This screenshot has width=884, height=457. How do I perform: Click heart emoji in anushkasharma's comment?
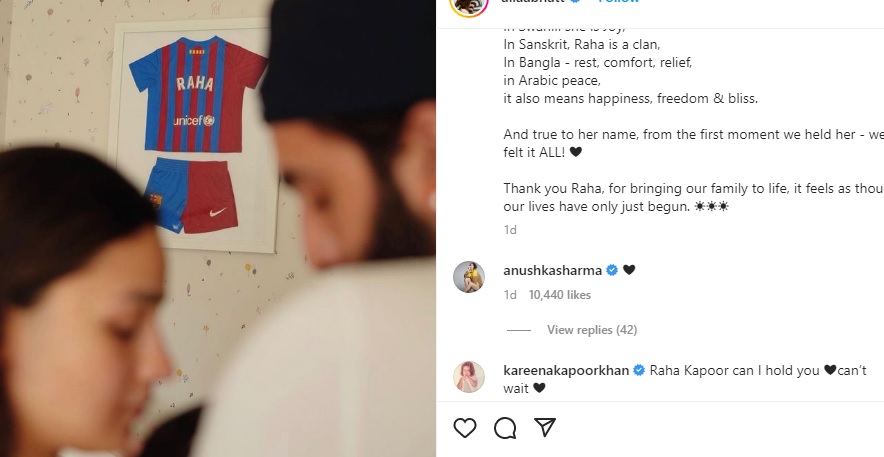tap(629, 270)
